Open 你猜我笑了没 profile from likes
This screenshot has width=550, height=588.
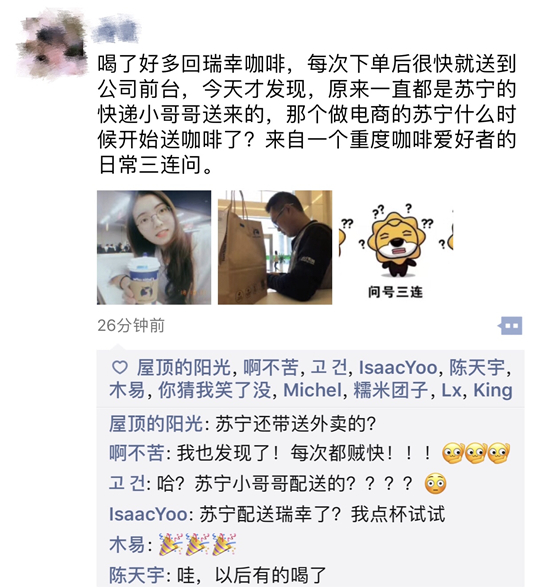tap(214, 390)
